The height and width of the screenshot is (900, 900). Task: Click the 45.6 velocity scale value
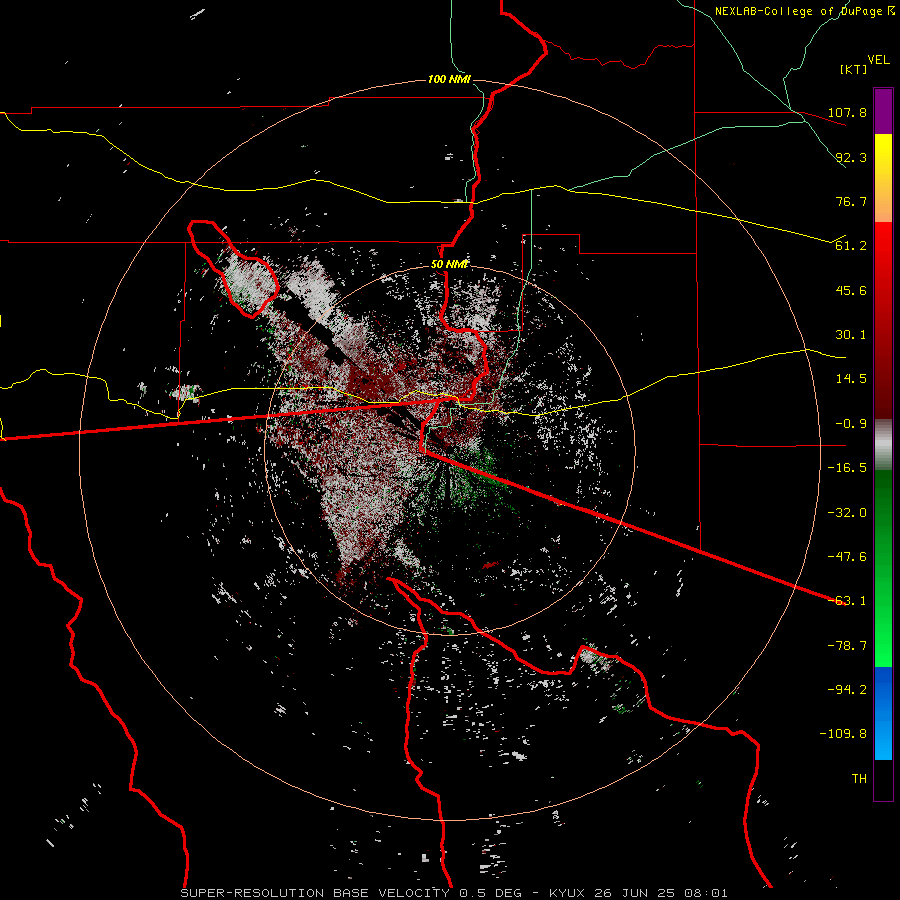point(851,290)
